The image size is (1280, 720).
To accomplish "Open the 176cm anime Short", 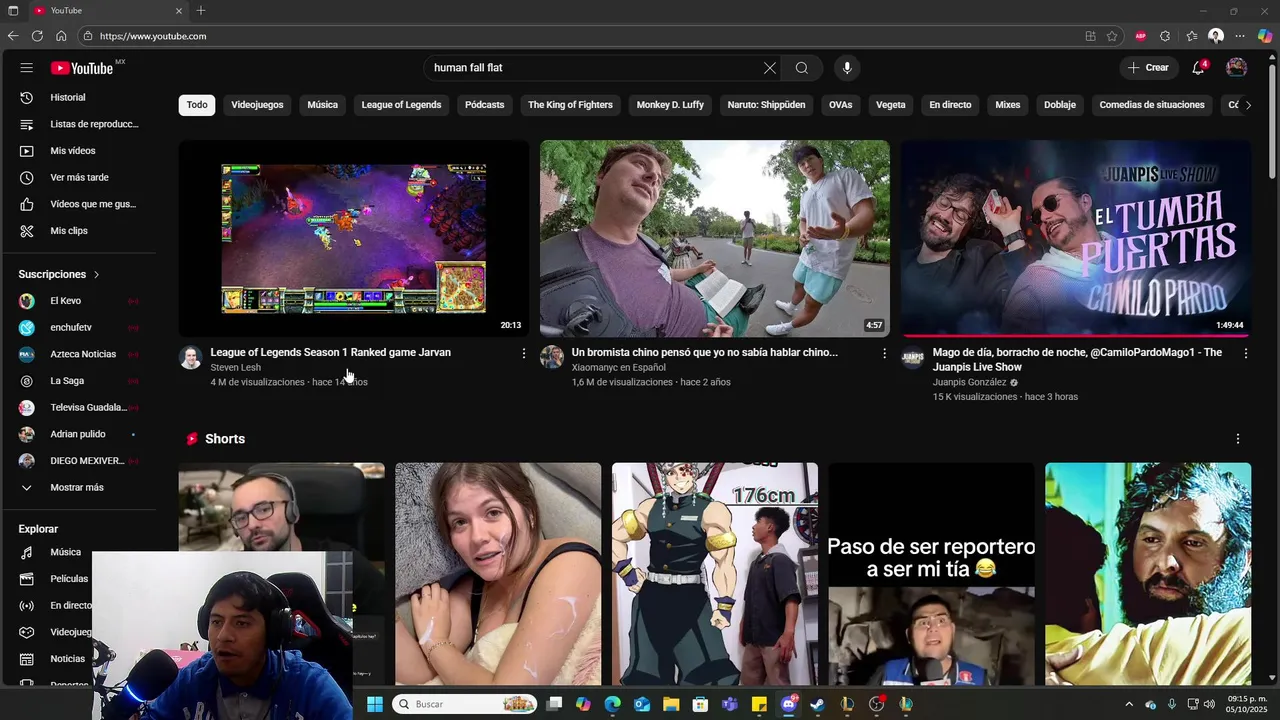I will (x=714, y=574).
